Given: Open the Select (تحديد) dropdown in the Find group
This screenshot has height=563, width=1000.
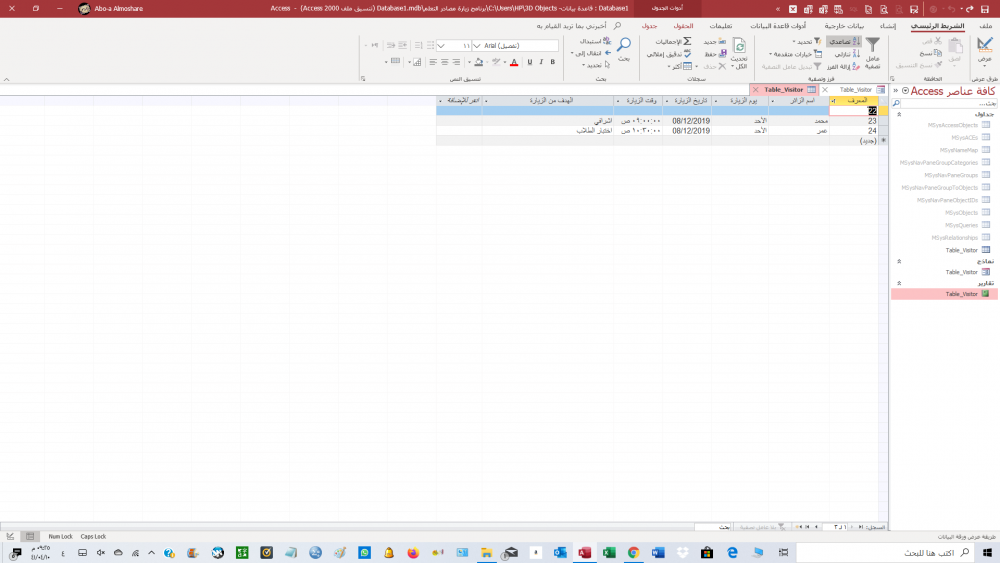Looking at the screenshot, I should [x=596, y=65].
